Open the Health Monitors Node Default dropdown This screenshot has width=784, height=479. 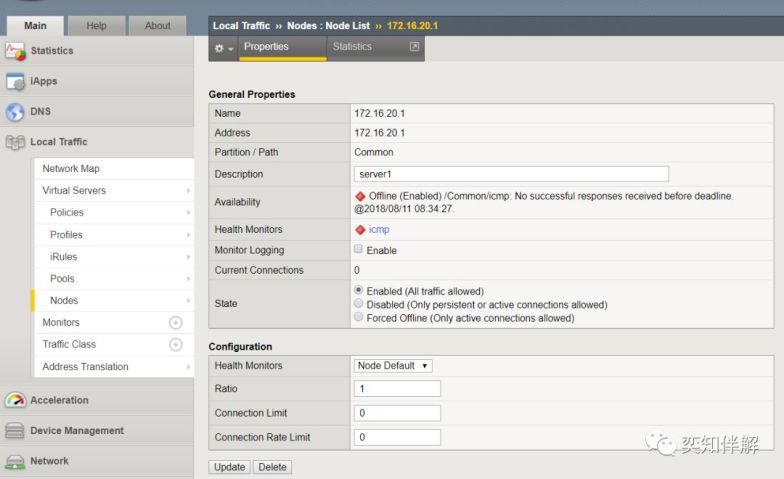coord(393,366)
